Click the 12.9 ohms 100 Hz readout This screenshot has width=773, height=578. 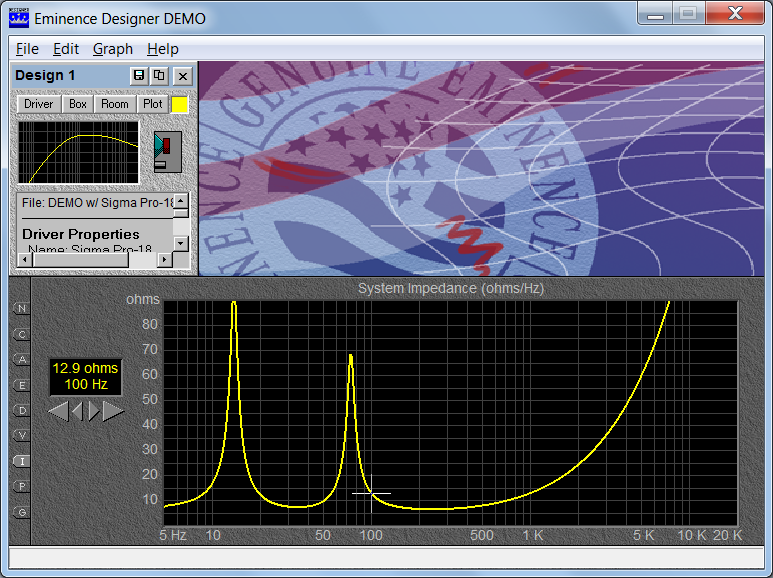pos(85,376)
